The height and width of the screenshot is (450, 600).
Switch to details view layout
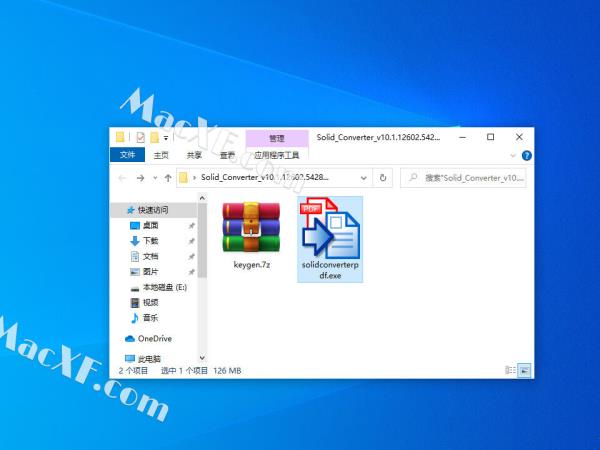pyautogui.click(x=510, y=370)
